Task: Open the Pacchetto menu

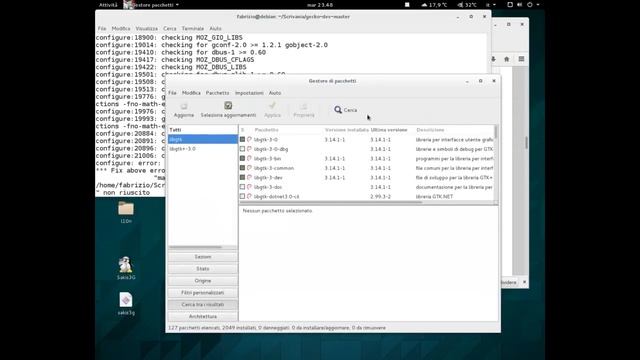Action: point(217,93)
